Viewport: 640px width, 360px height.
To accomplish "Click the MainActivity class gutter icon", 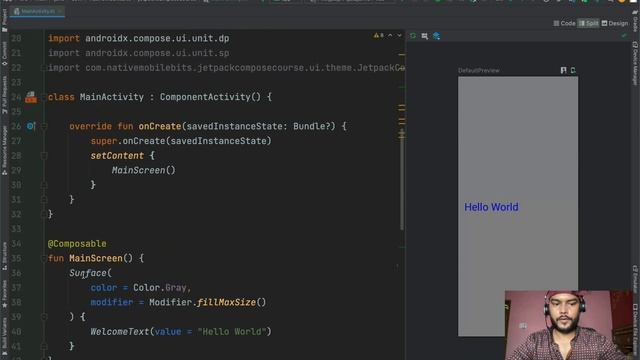I will point(31,97).
